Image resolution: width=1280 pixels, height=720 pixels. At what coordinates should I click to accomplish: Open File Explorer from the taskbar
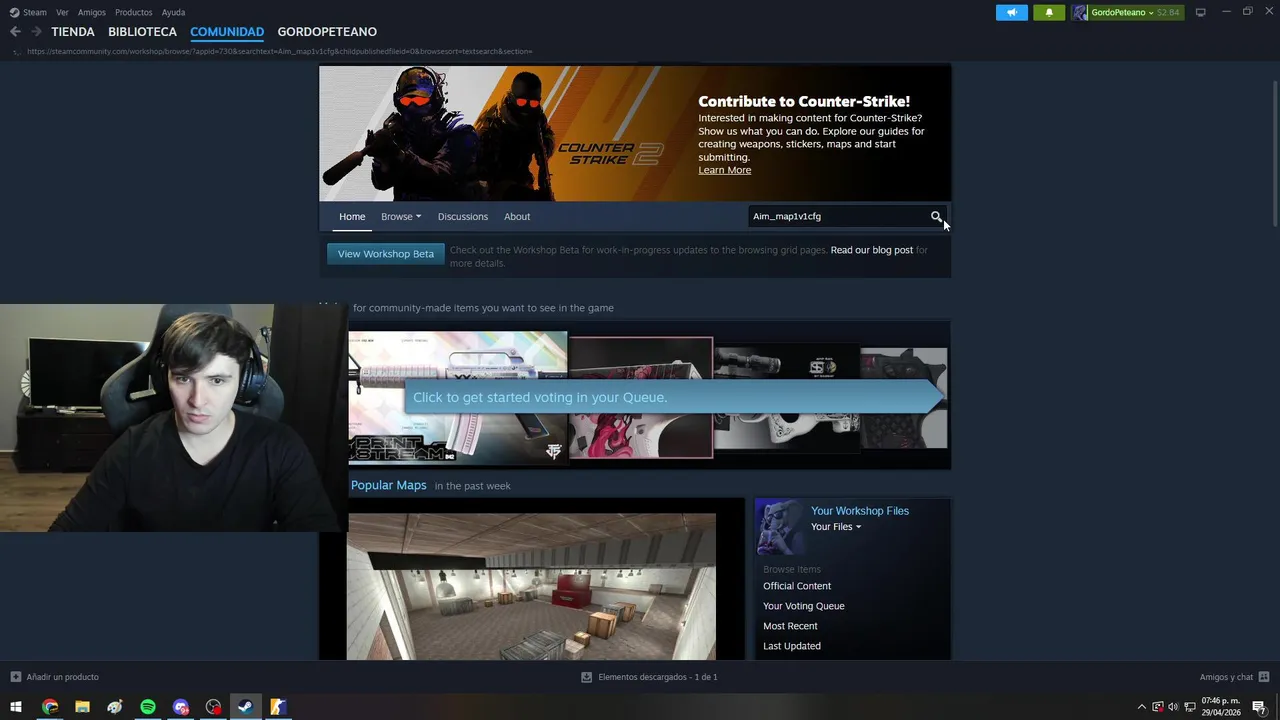[82, 707]
